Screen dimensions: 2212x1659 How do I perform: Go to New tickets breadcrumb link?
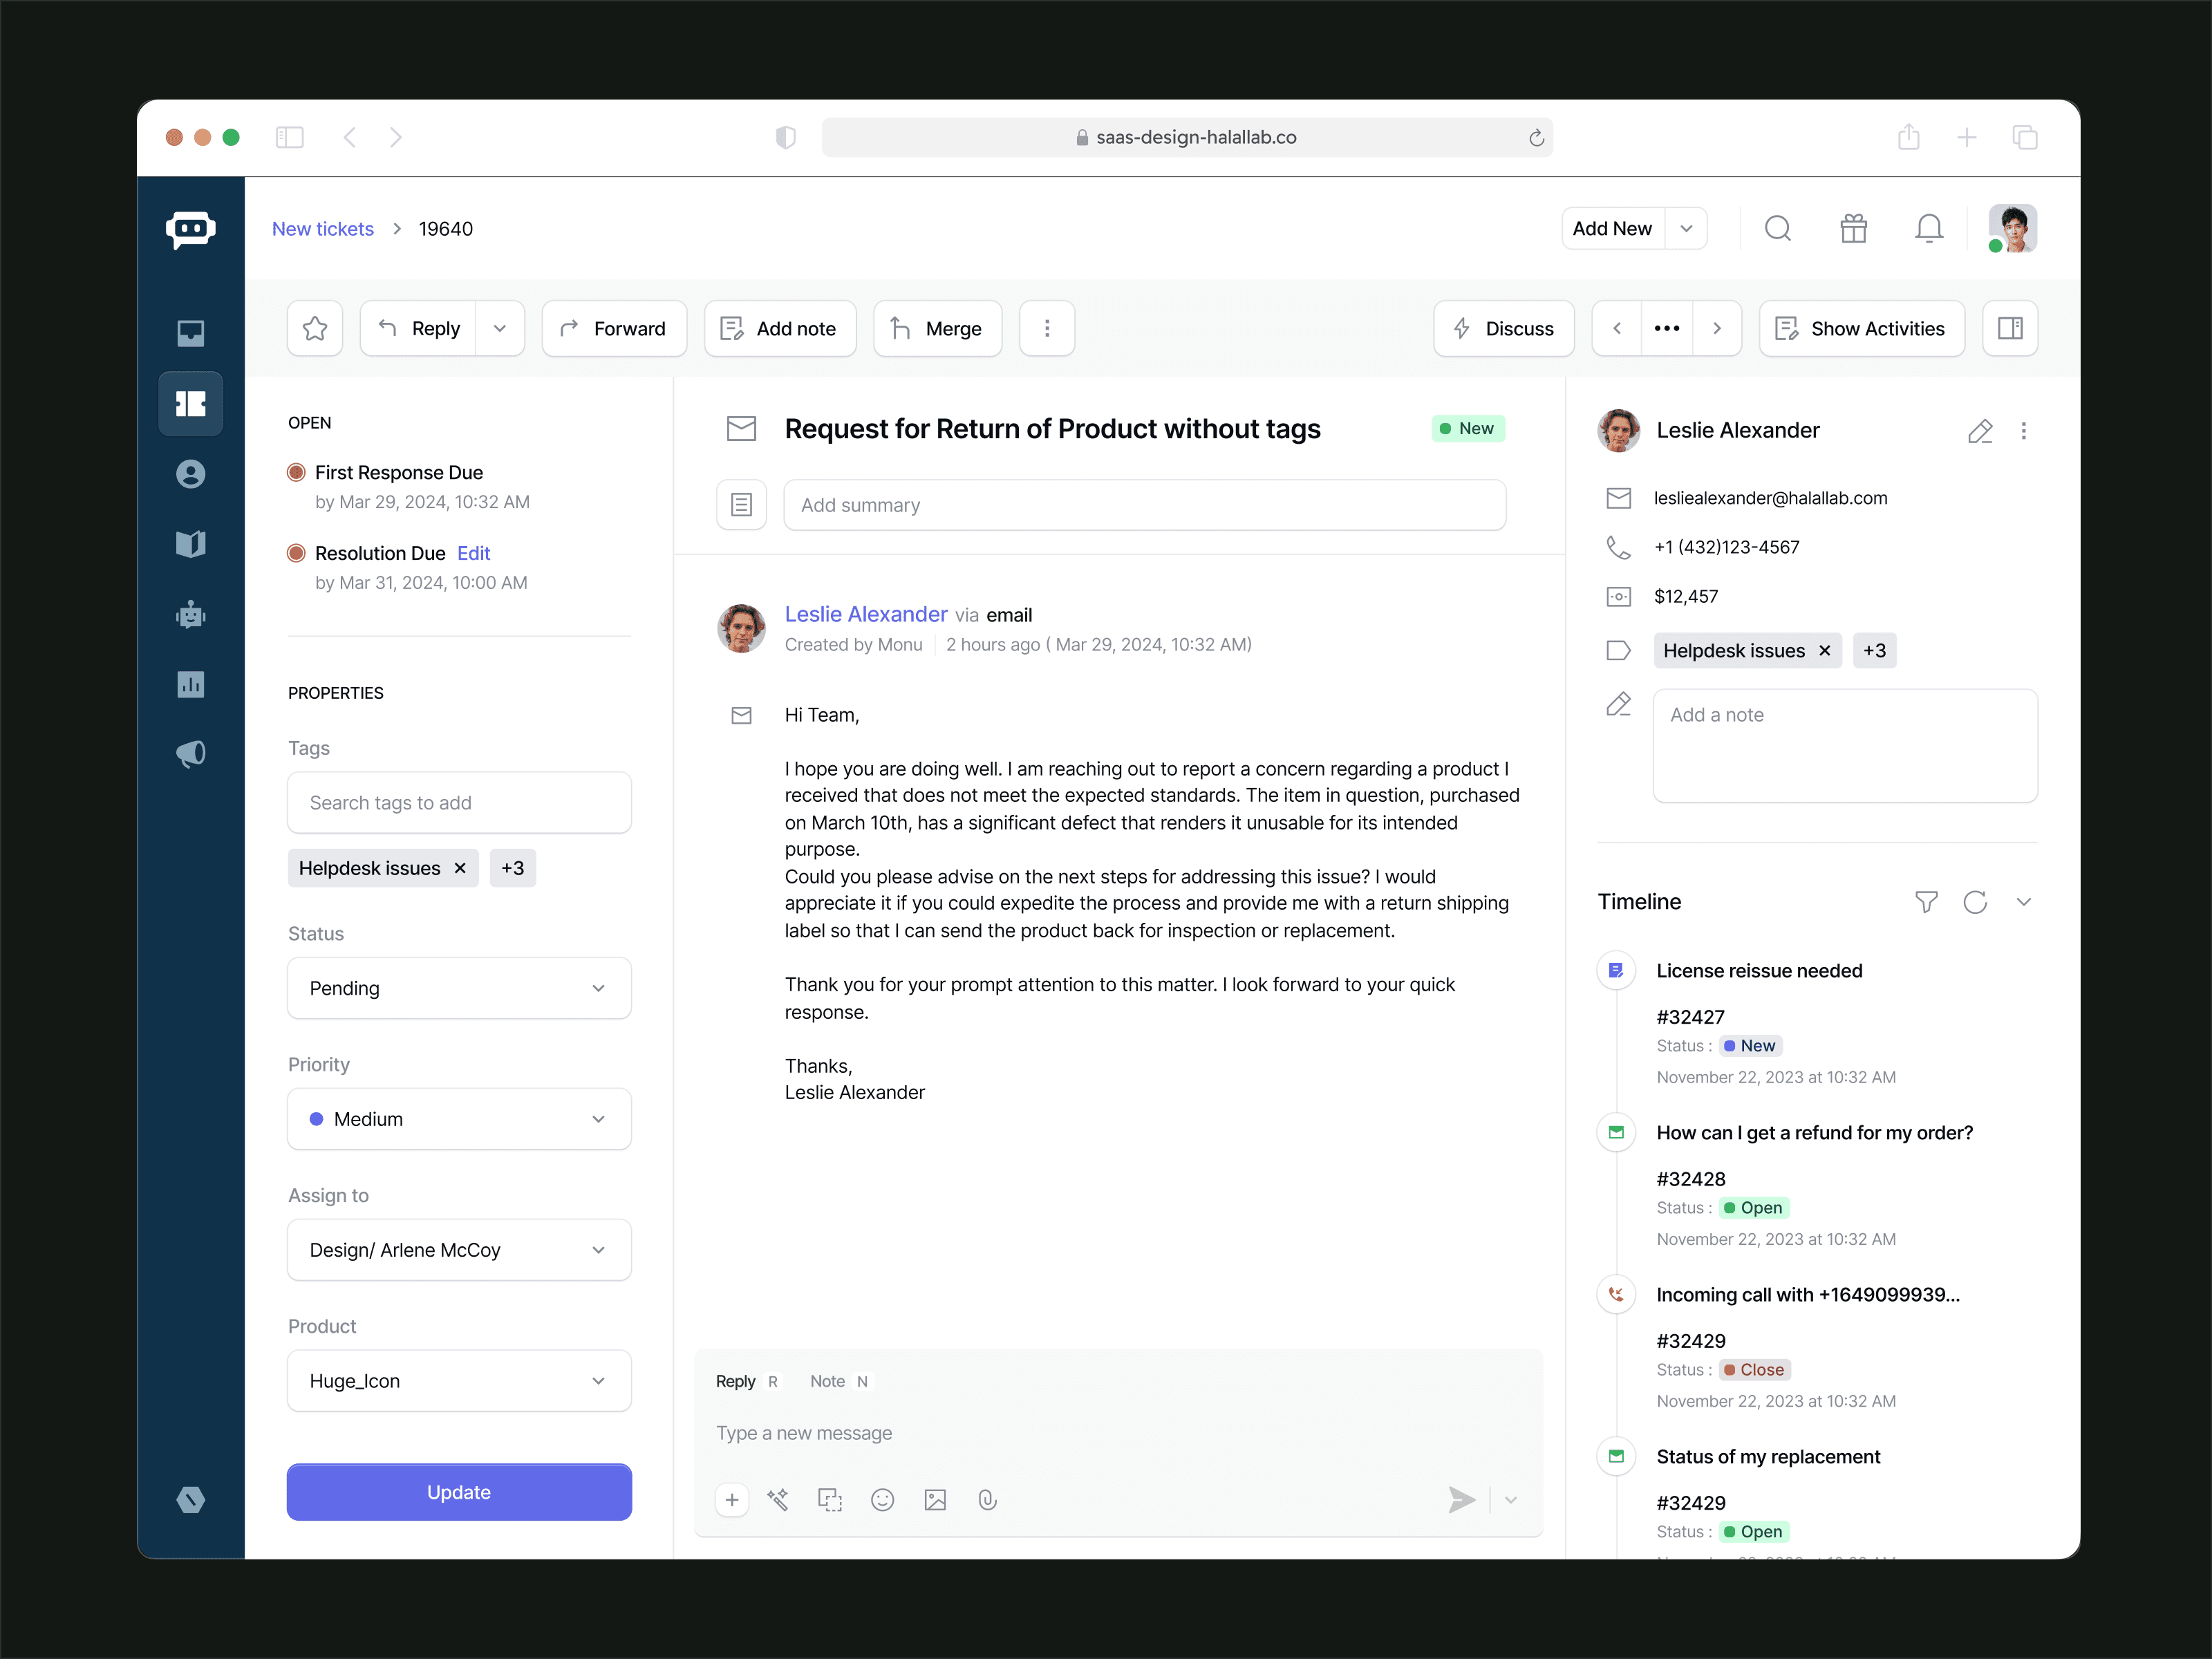[323, 229]
